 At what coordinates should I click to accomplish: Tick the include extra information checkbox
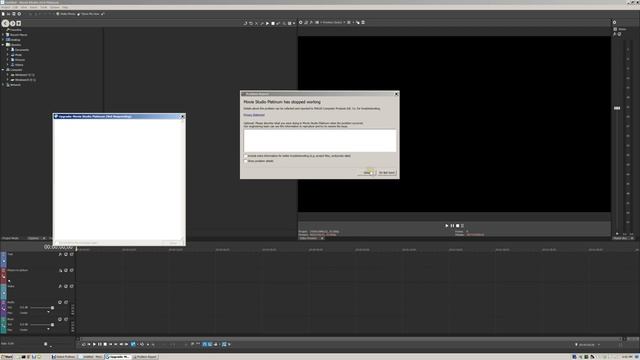246,156
